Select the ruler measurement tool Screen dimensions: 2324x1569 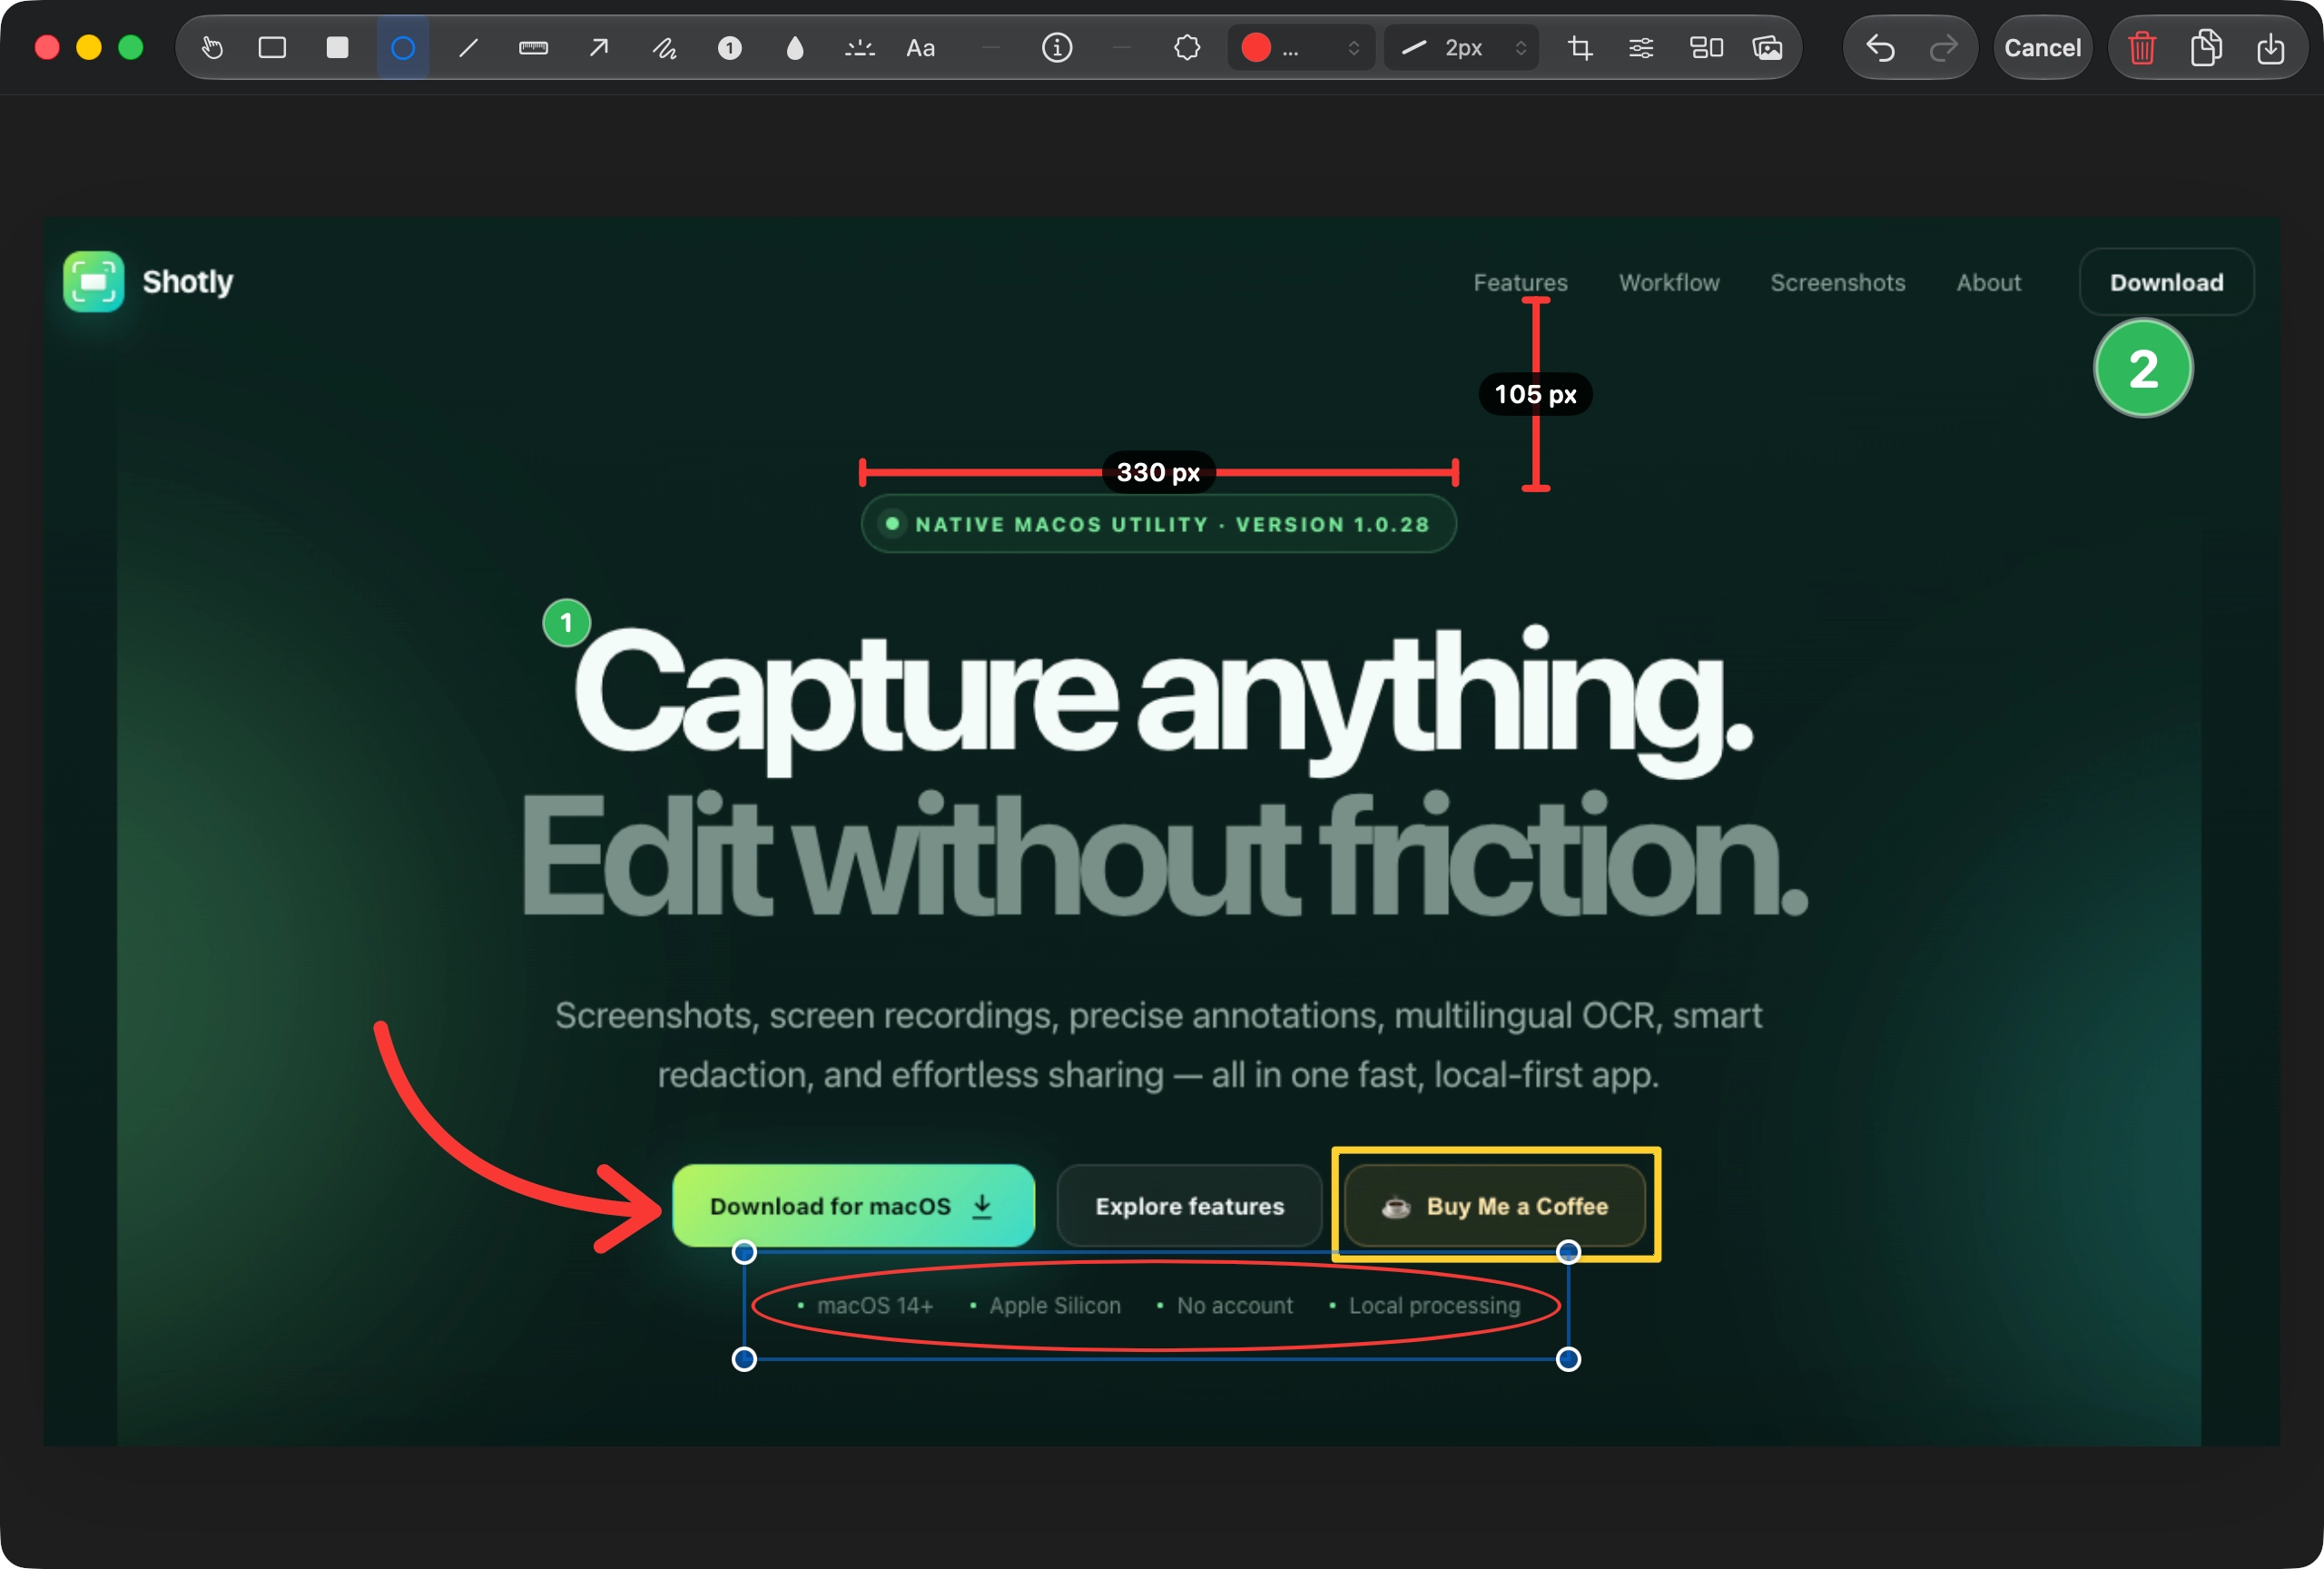[534, 47]
